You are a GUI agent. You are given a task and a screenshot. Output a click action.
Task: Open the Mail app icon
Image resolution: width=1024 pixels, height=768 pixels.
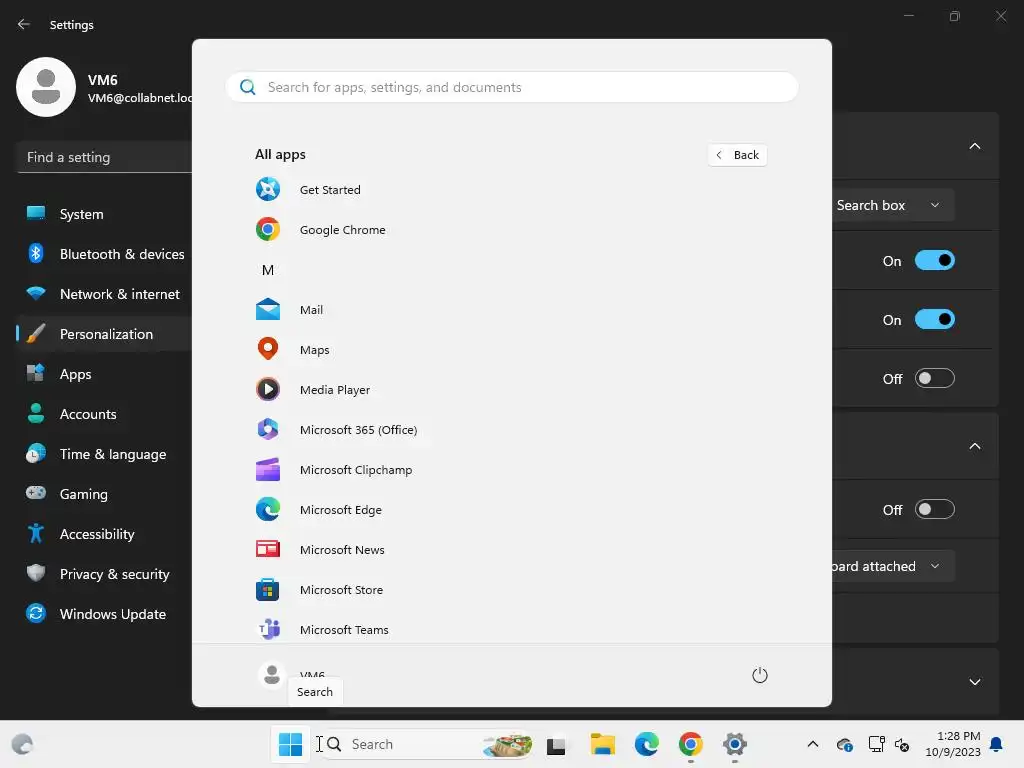[268, 310]
